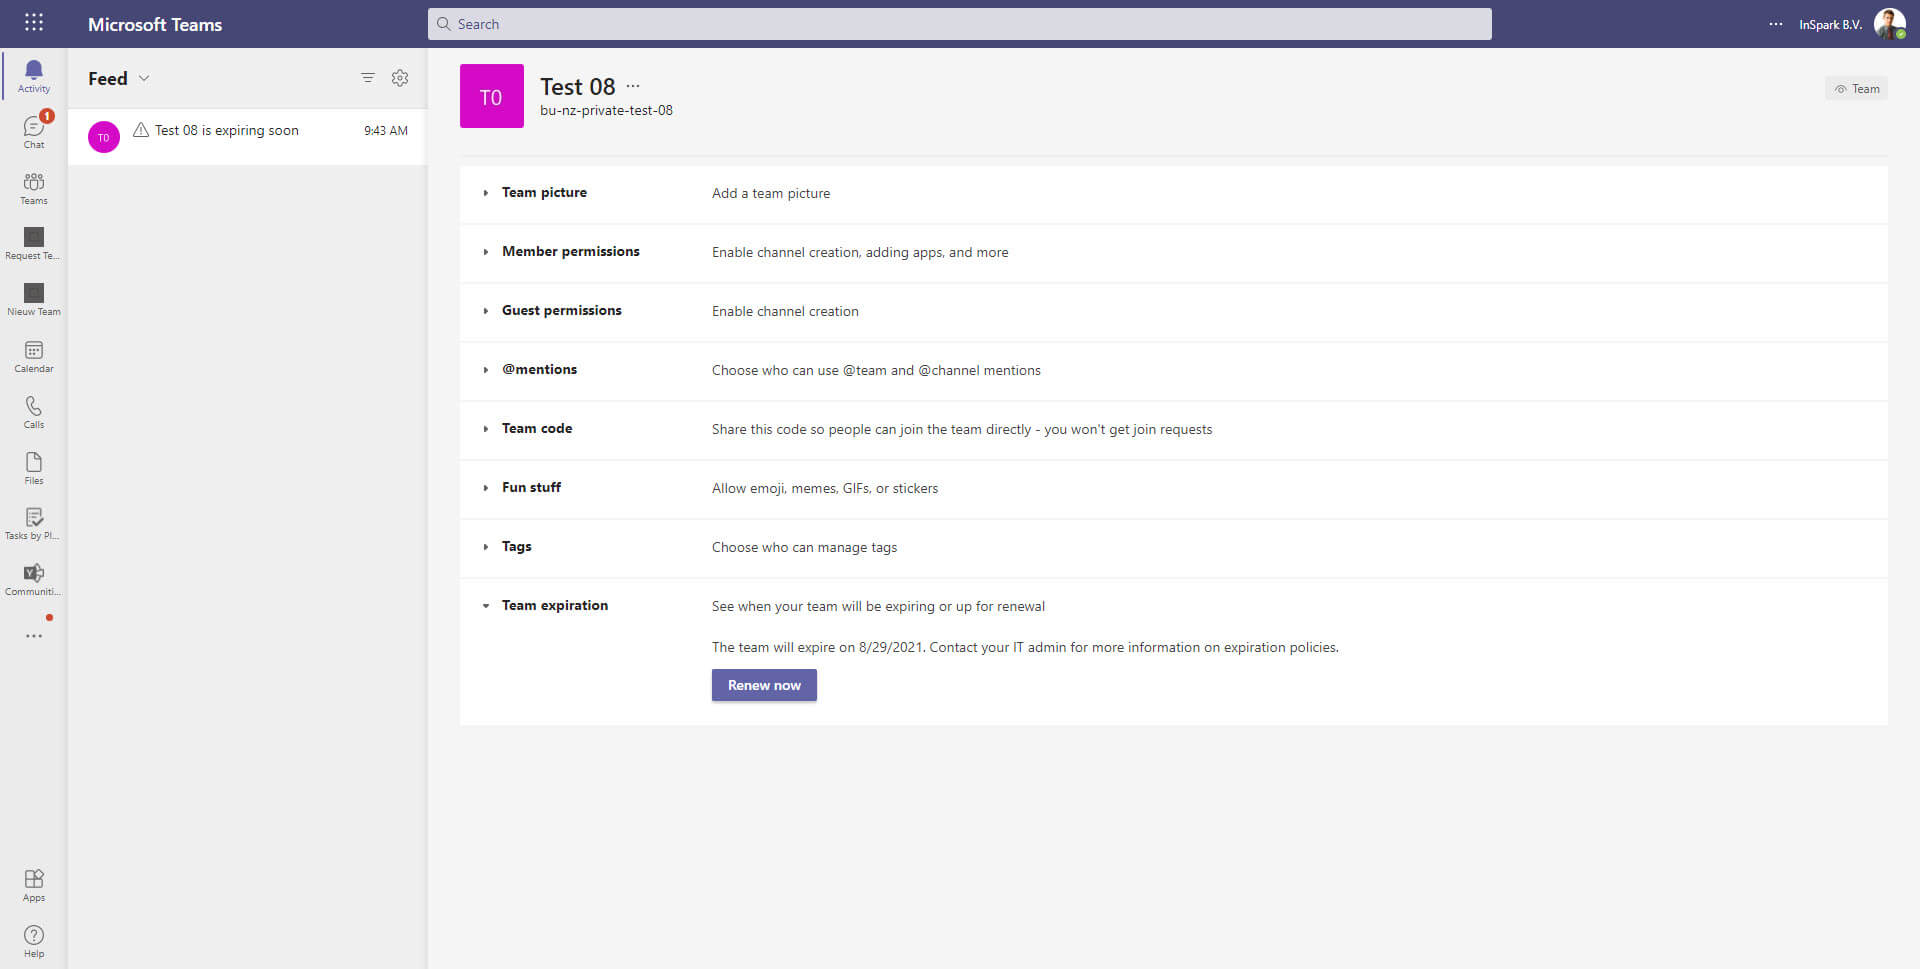1920x969 pixels.
Task: Open activity feed settings gear
Action: [x=400, y=78]
